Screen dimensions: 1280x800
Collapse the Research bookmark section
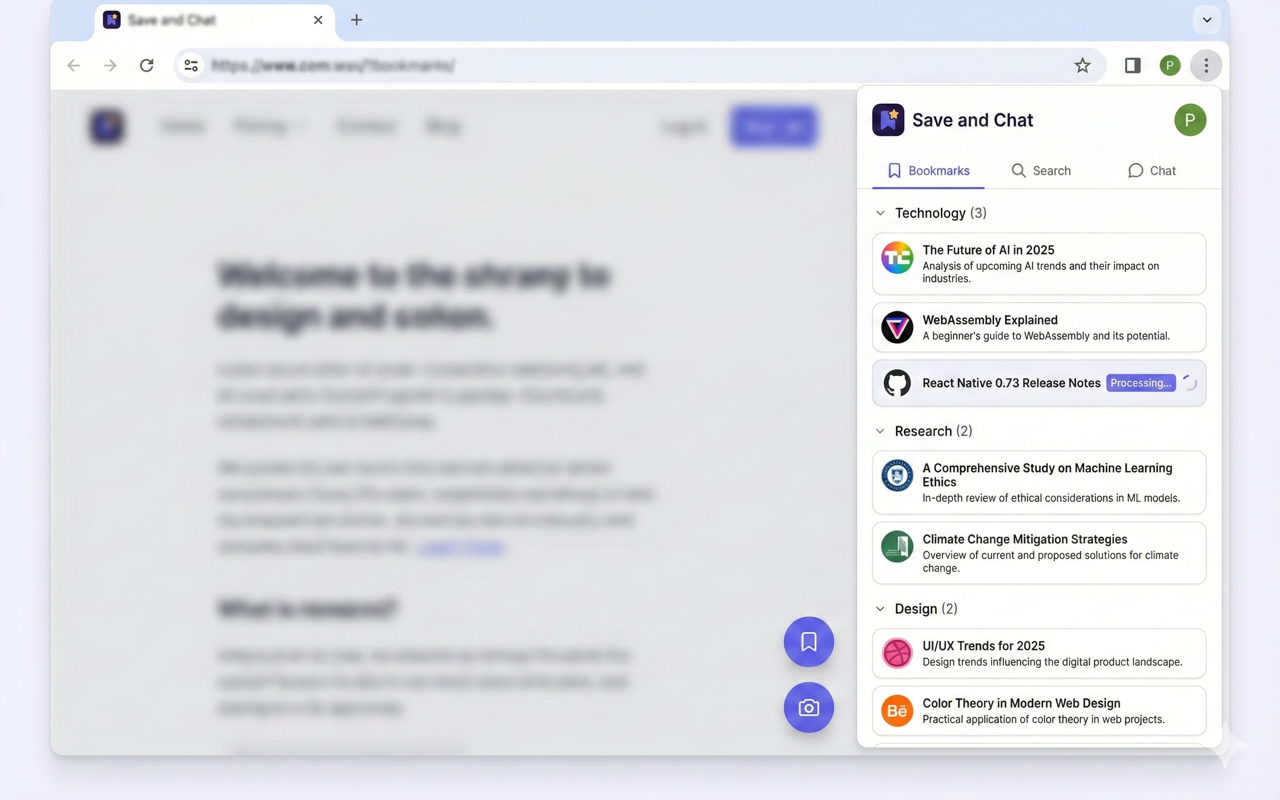tap(879, 431)
